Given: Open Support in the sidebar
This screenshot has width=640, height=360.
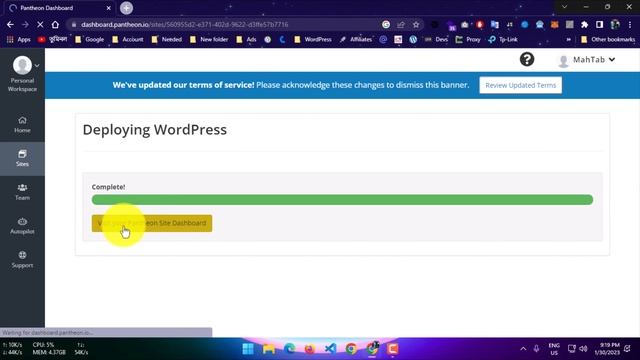Looking at the screenshot, I should [x=22, y=260].
